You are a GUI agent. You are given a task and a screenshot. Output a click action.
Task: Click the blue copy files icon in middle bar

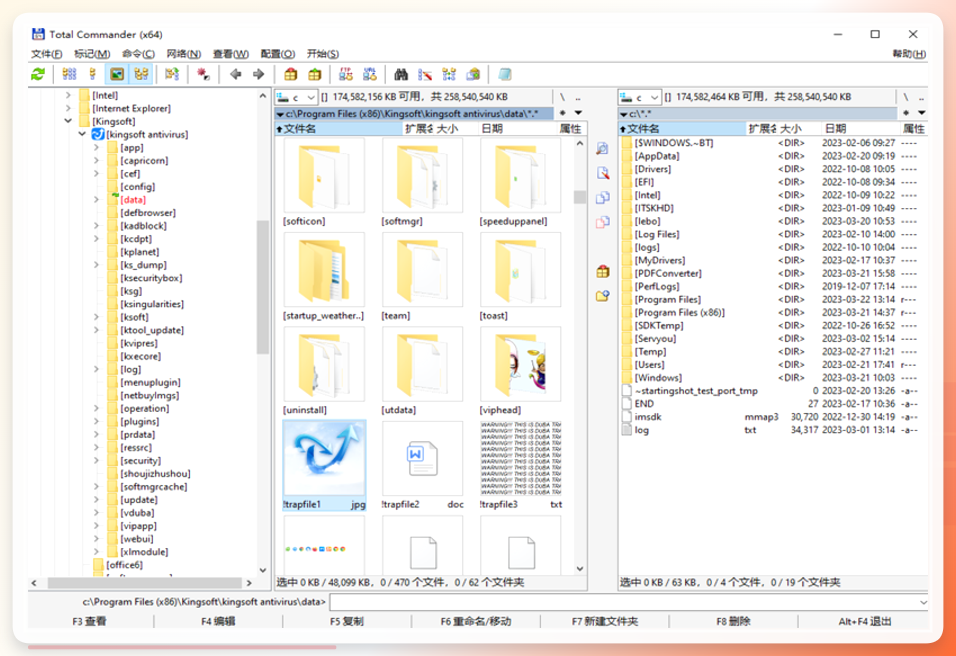coord(602,198)
